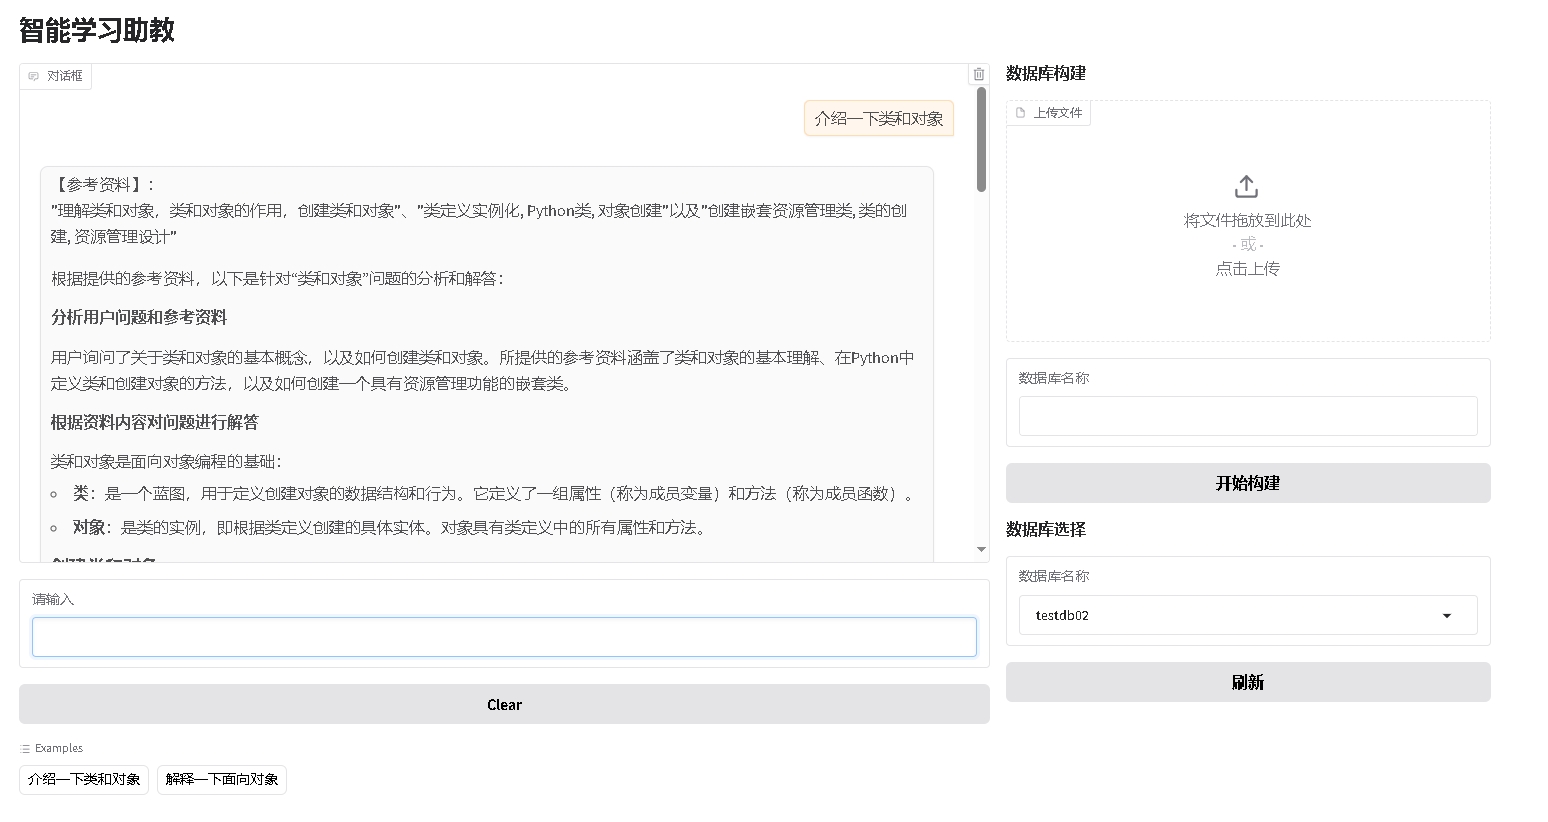The width and height of the screenshot is (1548, 822).
Task: Click the user message bubble 介绍一下类和对象
Action: pyautogui.click(x=878, y=118)
